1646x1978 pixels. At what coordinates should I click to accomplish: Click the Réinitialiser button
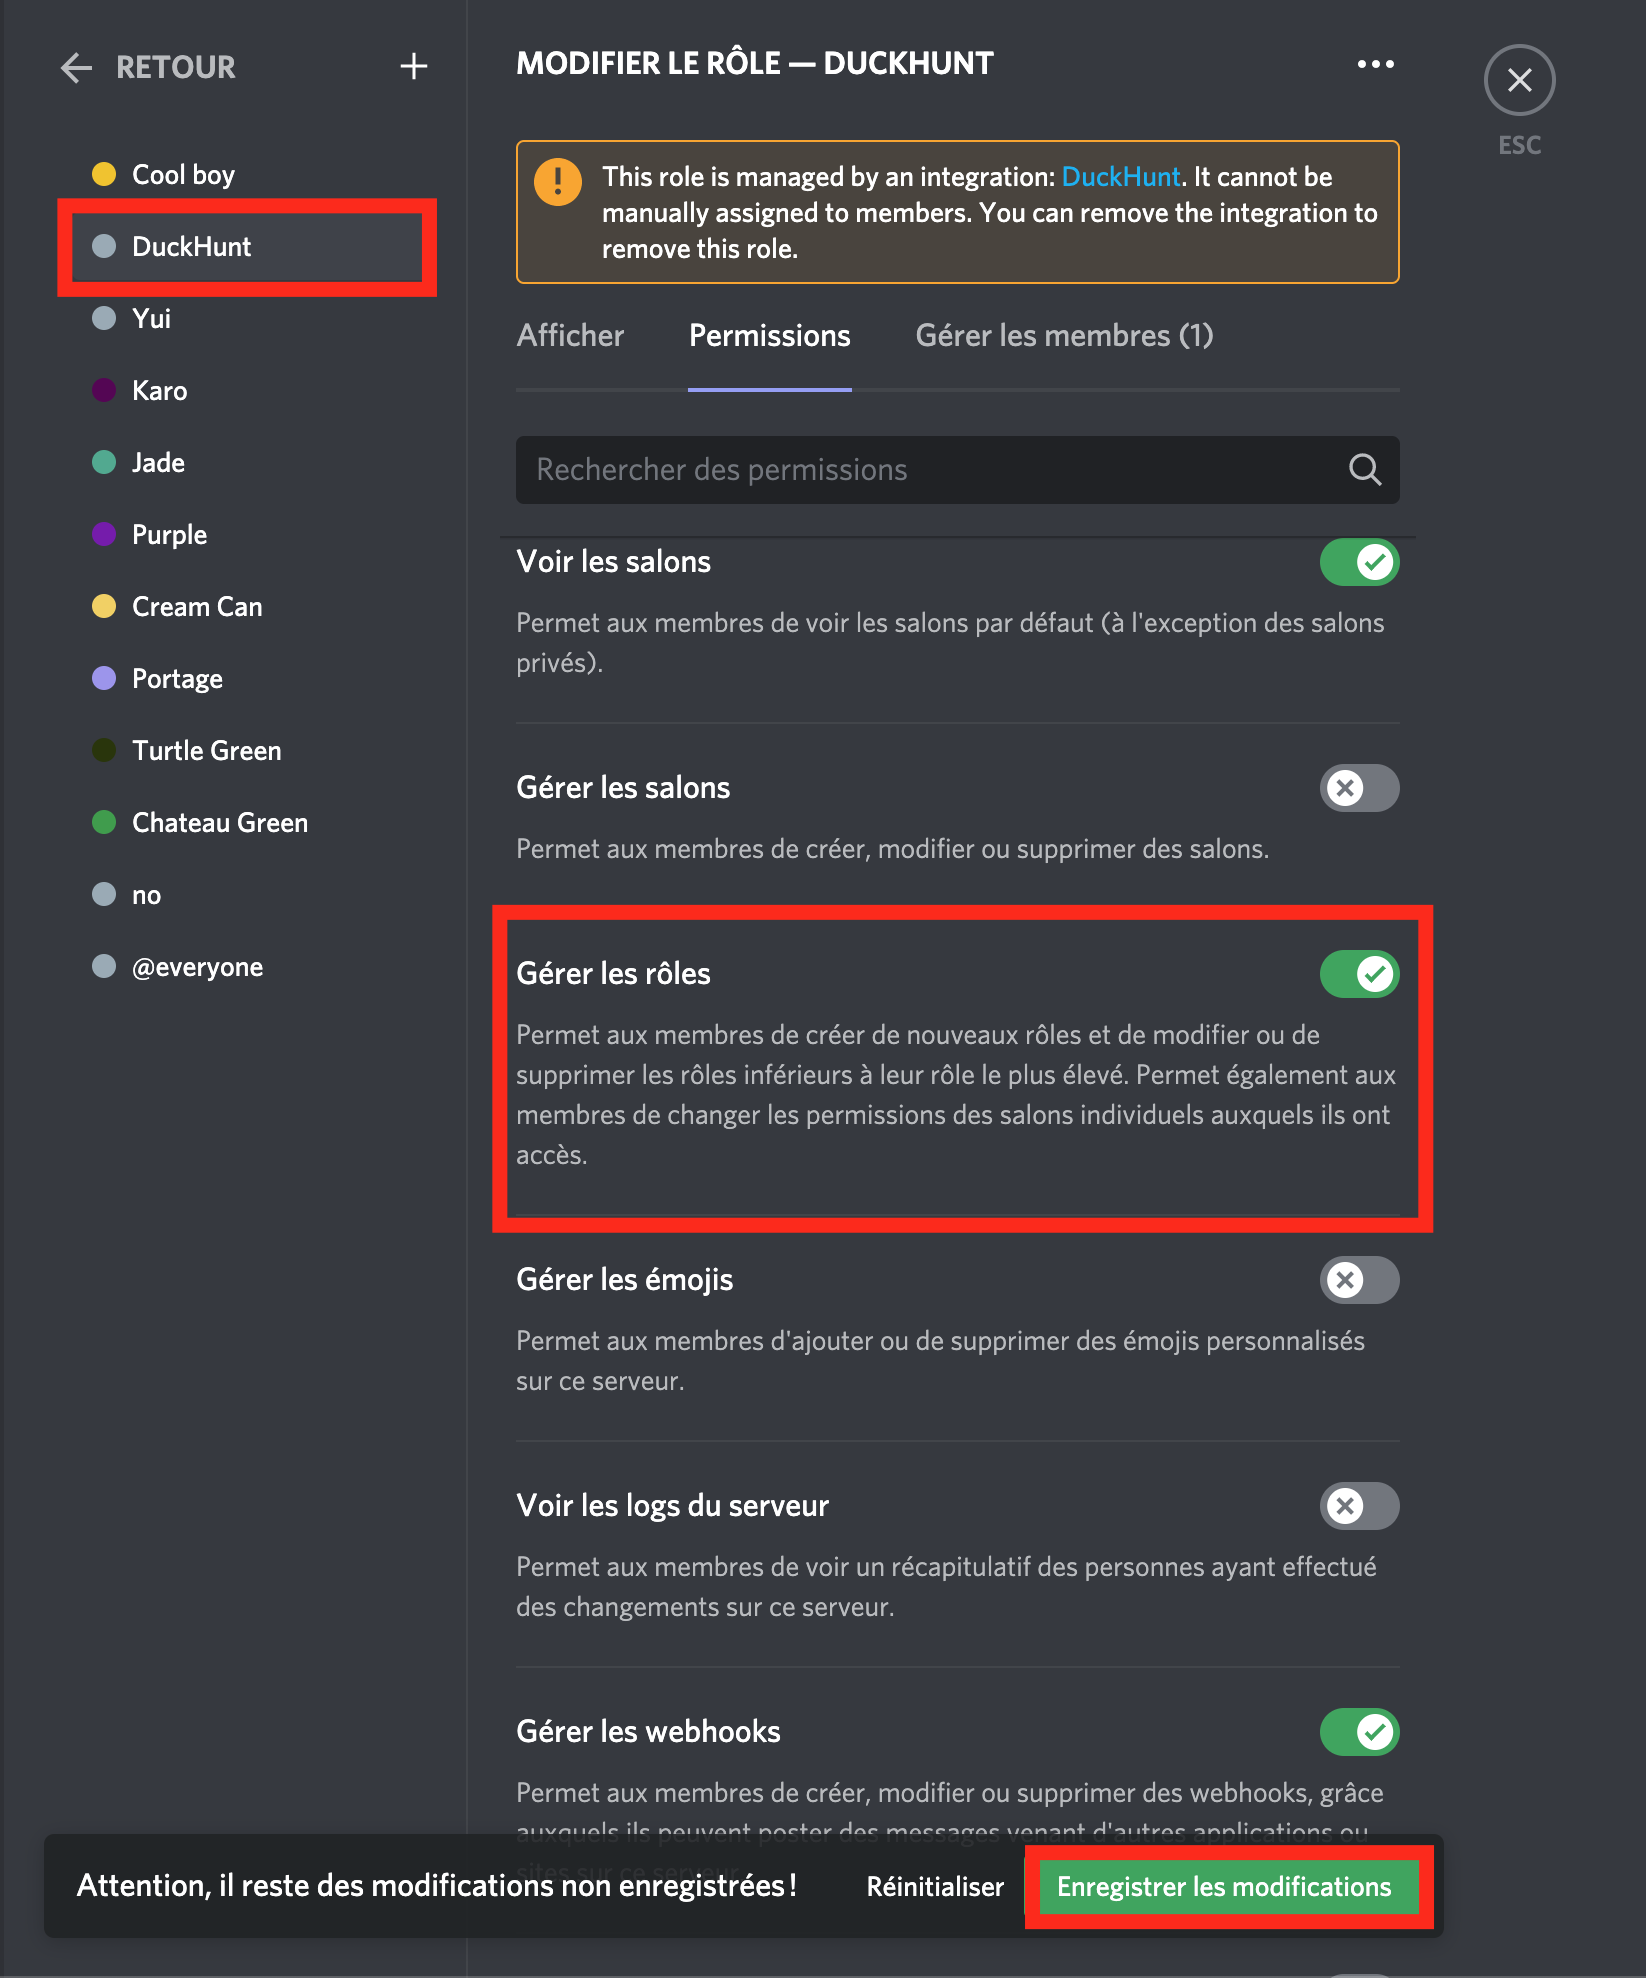pos(934,1887)
